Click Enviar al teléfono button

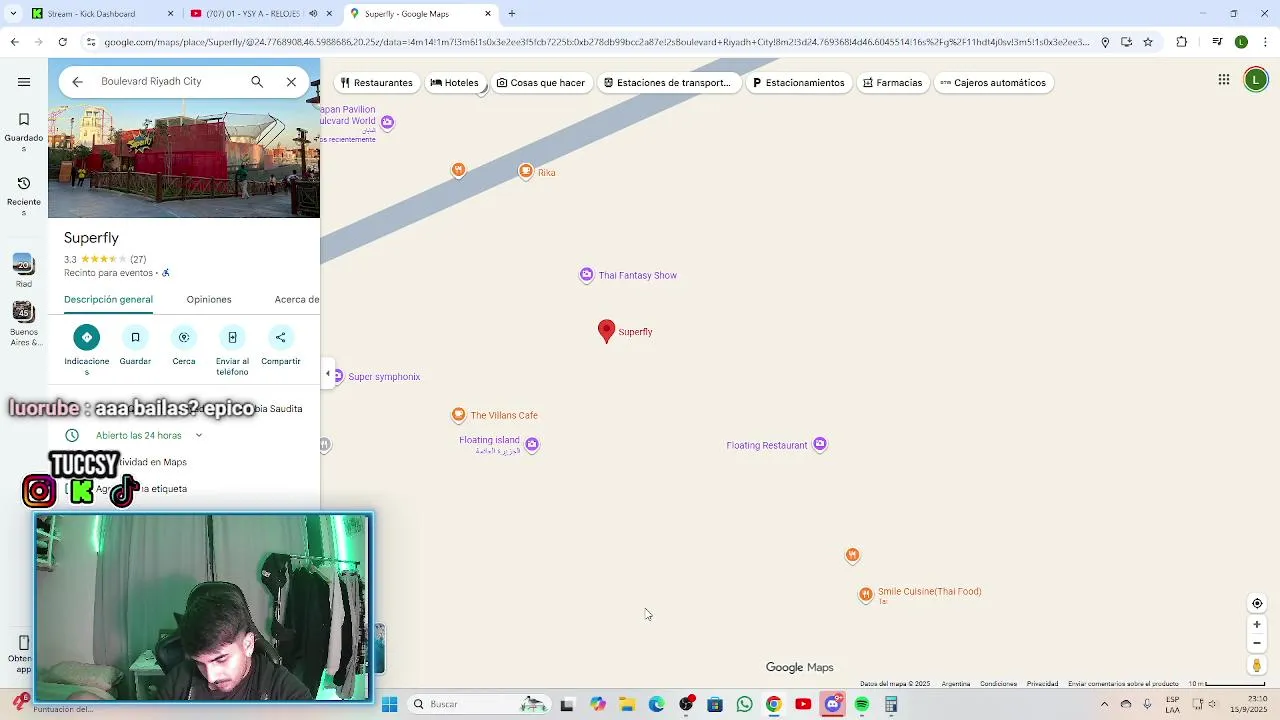coord(232,350)
